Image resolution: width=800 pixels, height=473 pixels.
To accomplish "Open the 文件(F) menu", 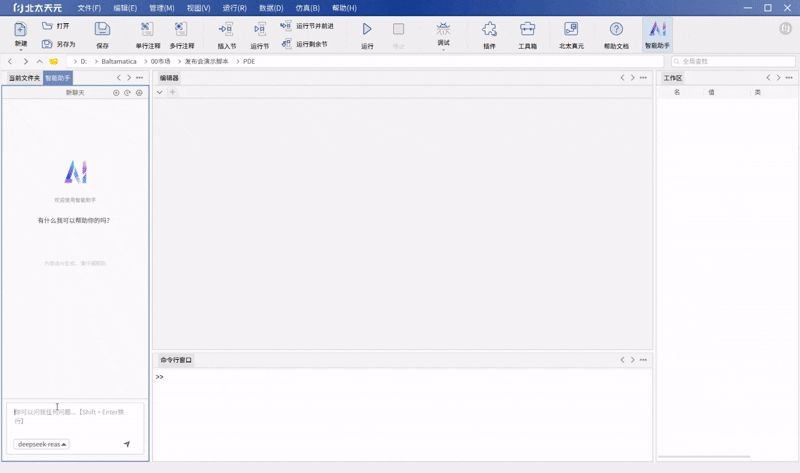I will (89, 8).
